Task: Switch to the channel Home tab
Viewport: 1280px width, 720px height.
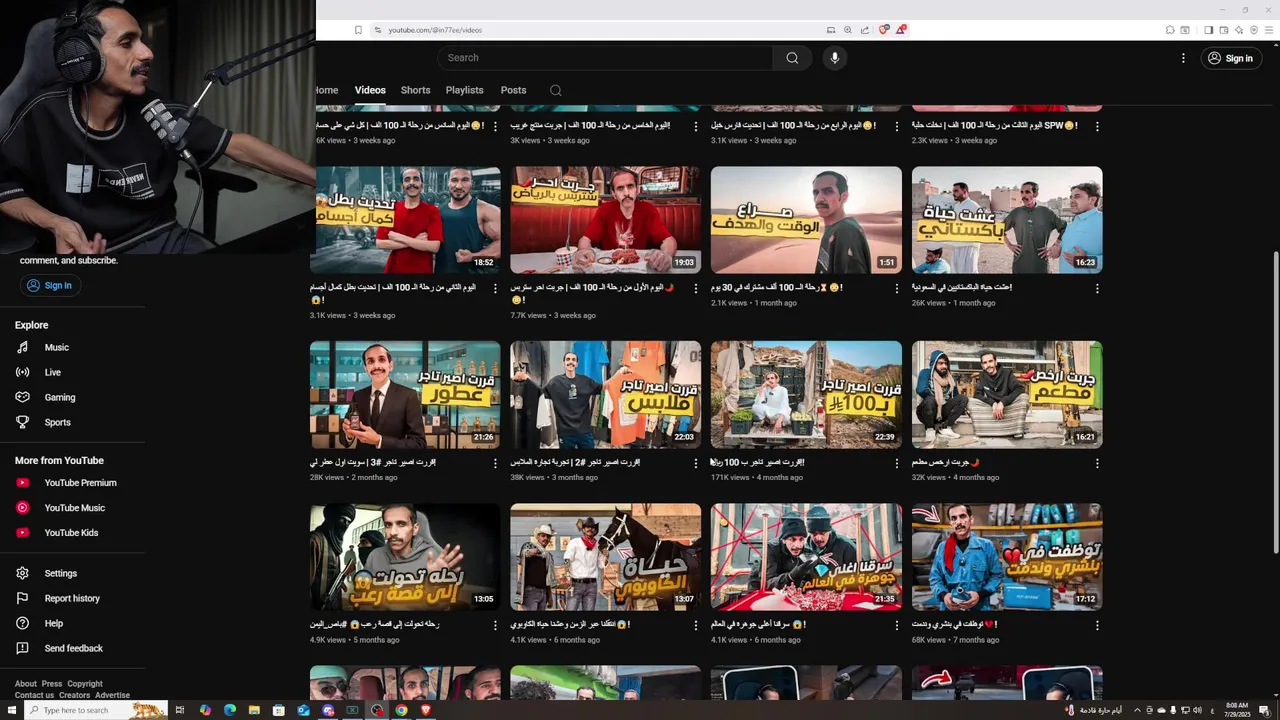Action: click(x=327, y=90)
